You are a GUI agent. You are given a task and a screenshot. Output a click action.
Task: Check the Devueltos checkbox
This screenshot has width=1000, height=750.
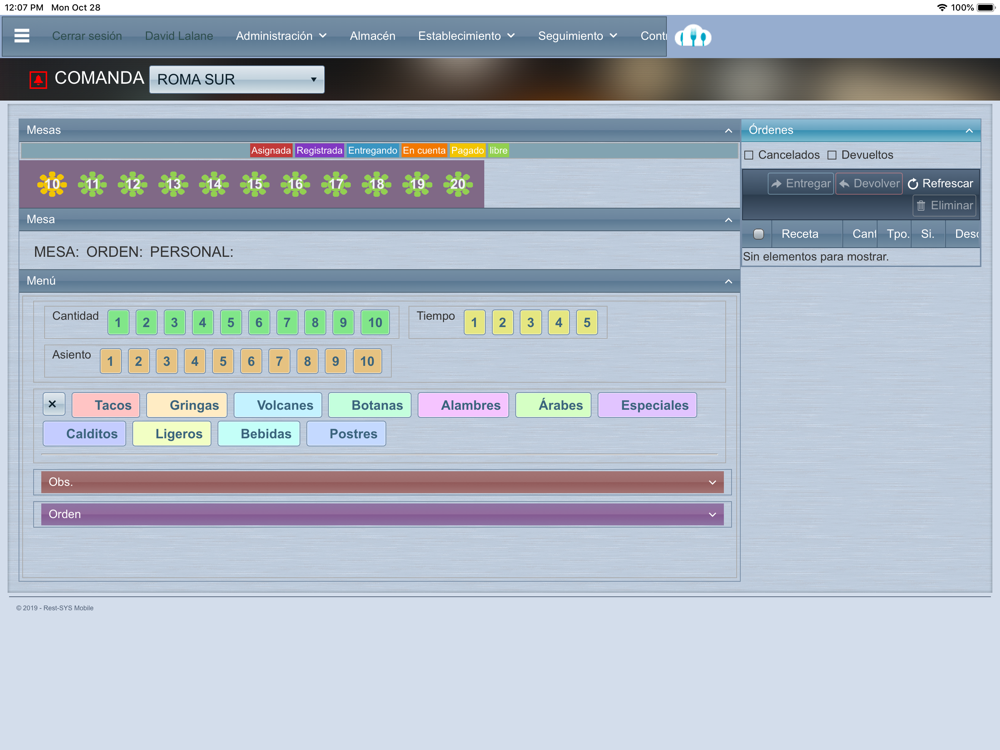point(832,155)
